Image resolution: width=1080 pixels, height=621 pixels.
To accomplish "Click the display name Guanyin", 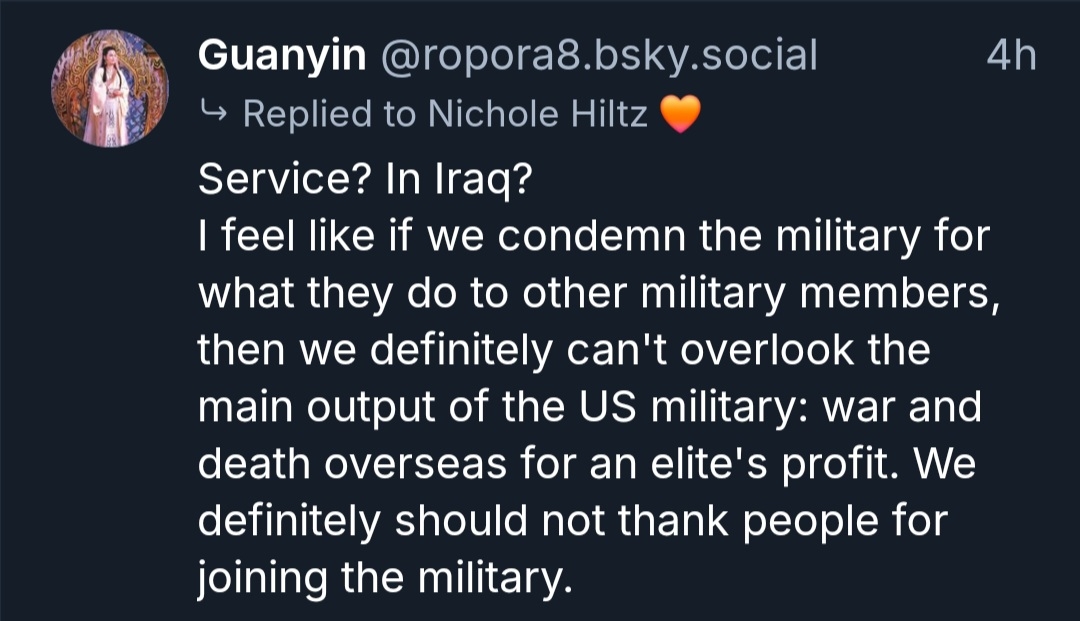I will tap(282, 56).
